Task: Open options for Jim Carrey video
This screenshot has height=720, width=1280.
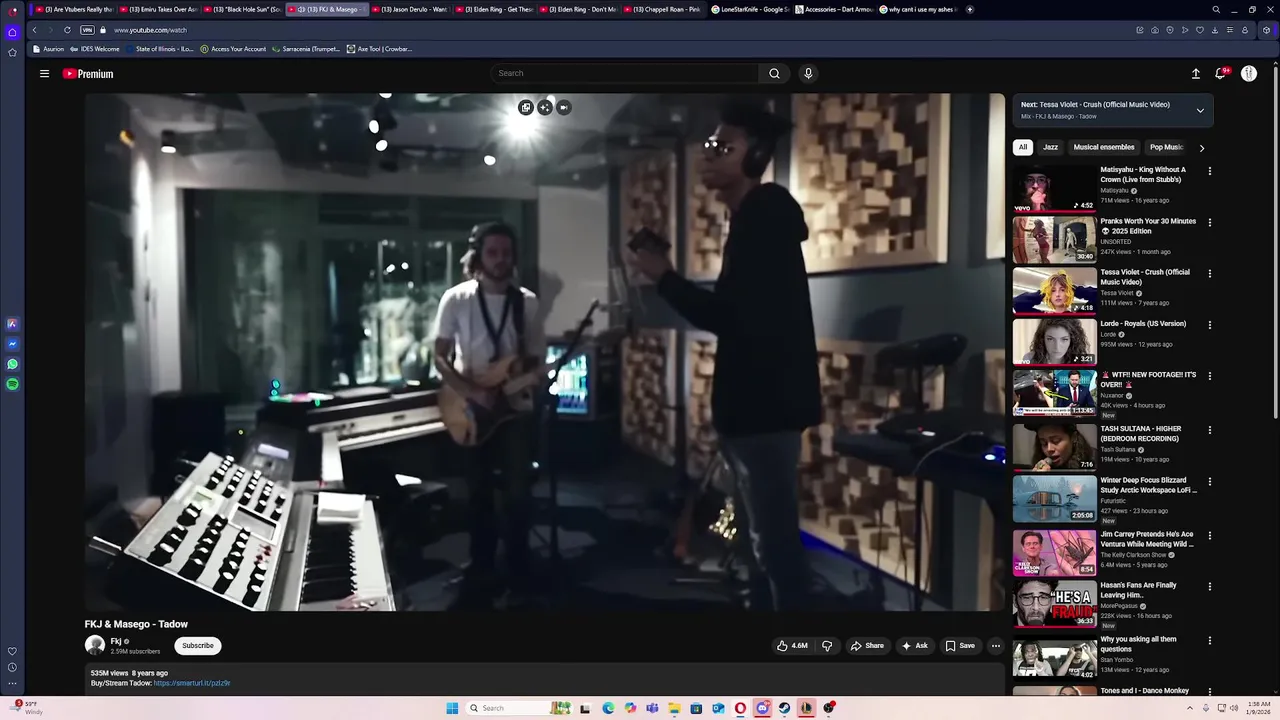Action: [1209, 535]
